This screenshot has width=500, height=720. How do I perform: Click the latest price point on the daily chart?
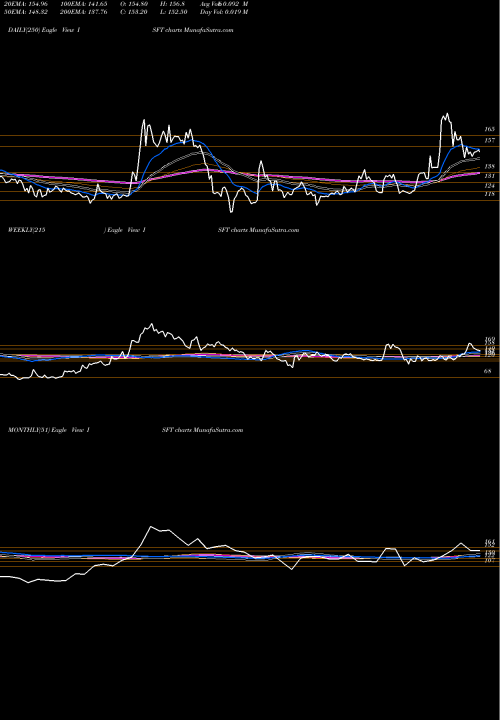pyautogui.click(x=479, y=151)
